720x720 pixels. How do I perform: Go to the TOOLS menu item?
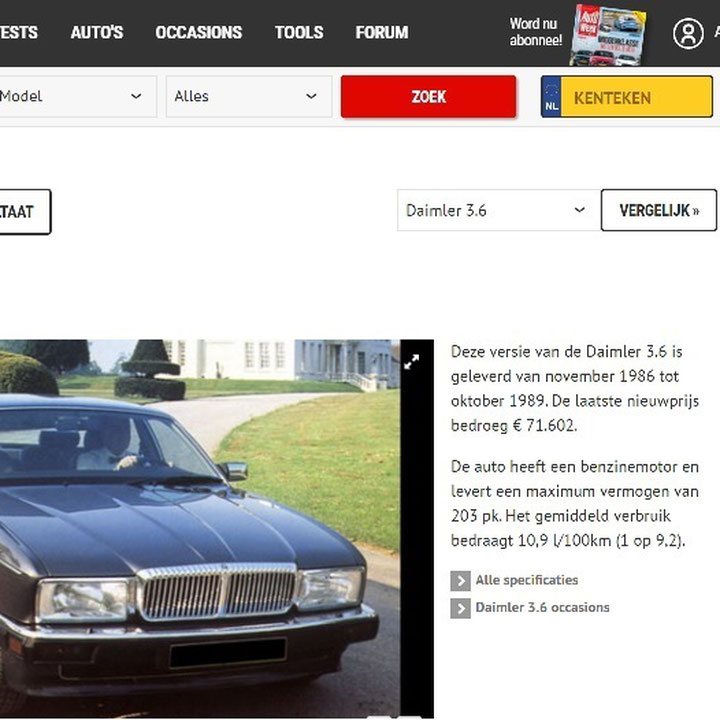click(x=299, y=33)
